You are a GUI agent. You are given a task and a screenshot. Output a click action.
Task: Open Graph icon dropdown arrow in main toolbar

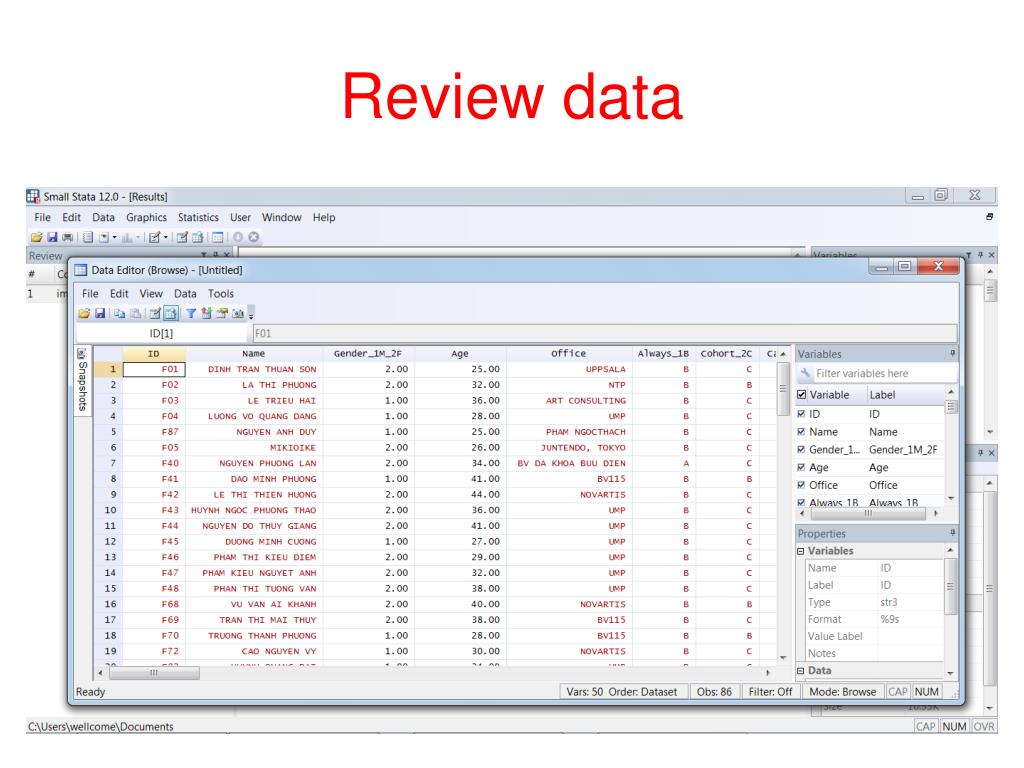point(138,237)
